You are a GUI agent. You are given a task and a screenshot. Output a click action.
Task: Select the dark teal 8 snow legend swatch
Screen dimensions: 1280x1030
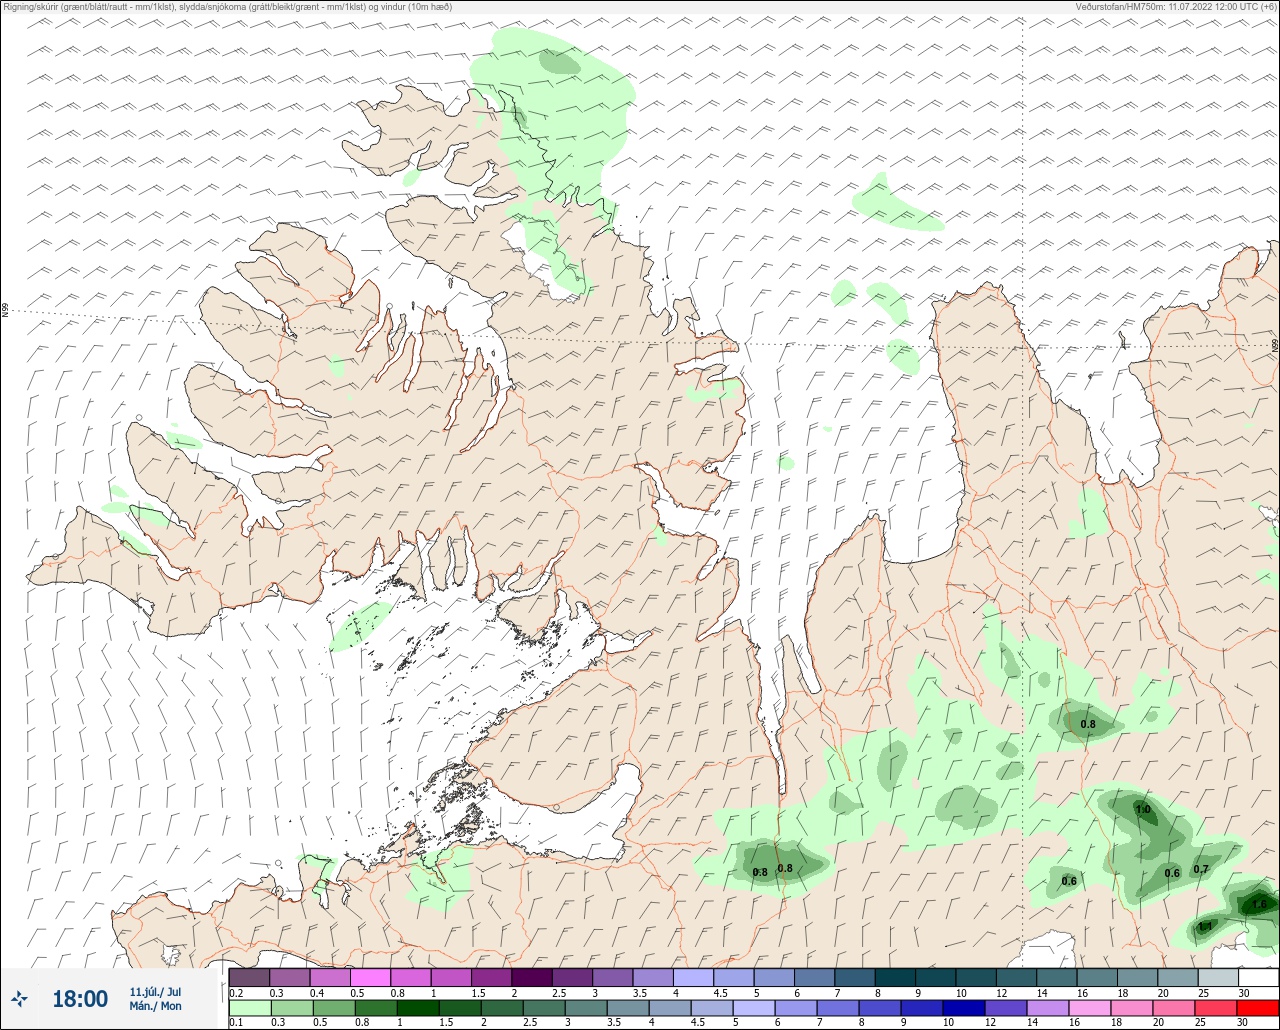[895, 977]
